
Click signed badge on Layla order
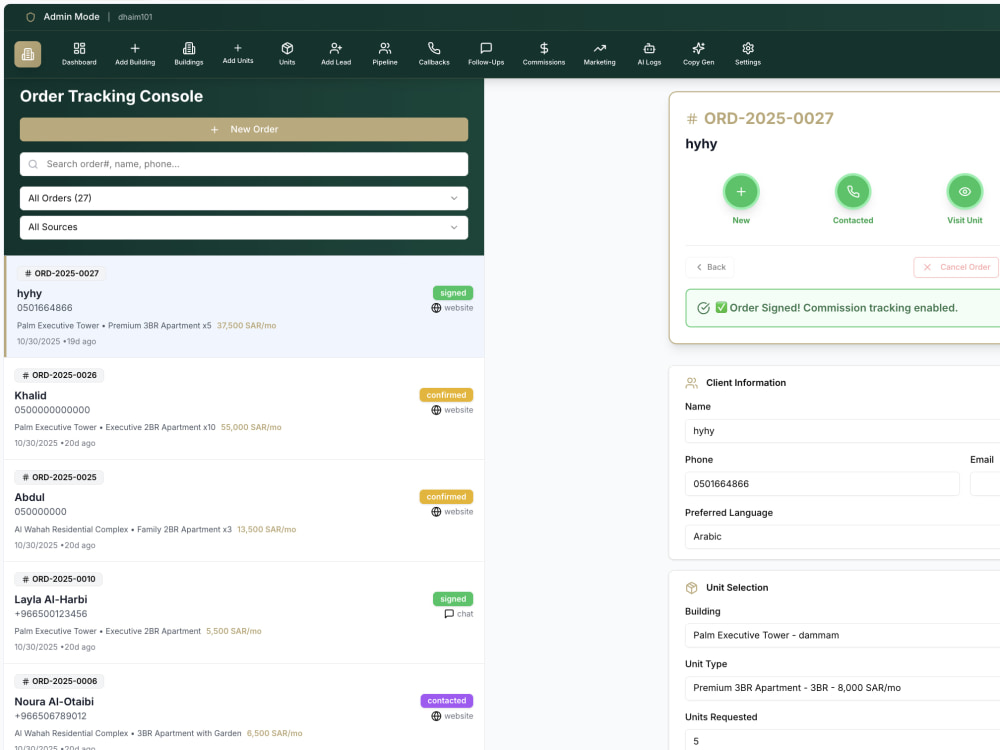pyautogui.click(x=453, y=599)
